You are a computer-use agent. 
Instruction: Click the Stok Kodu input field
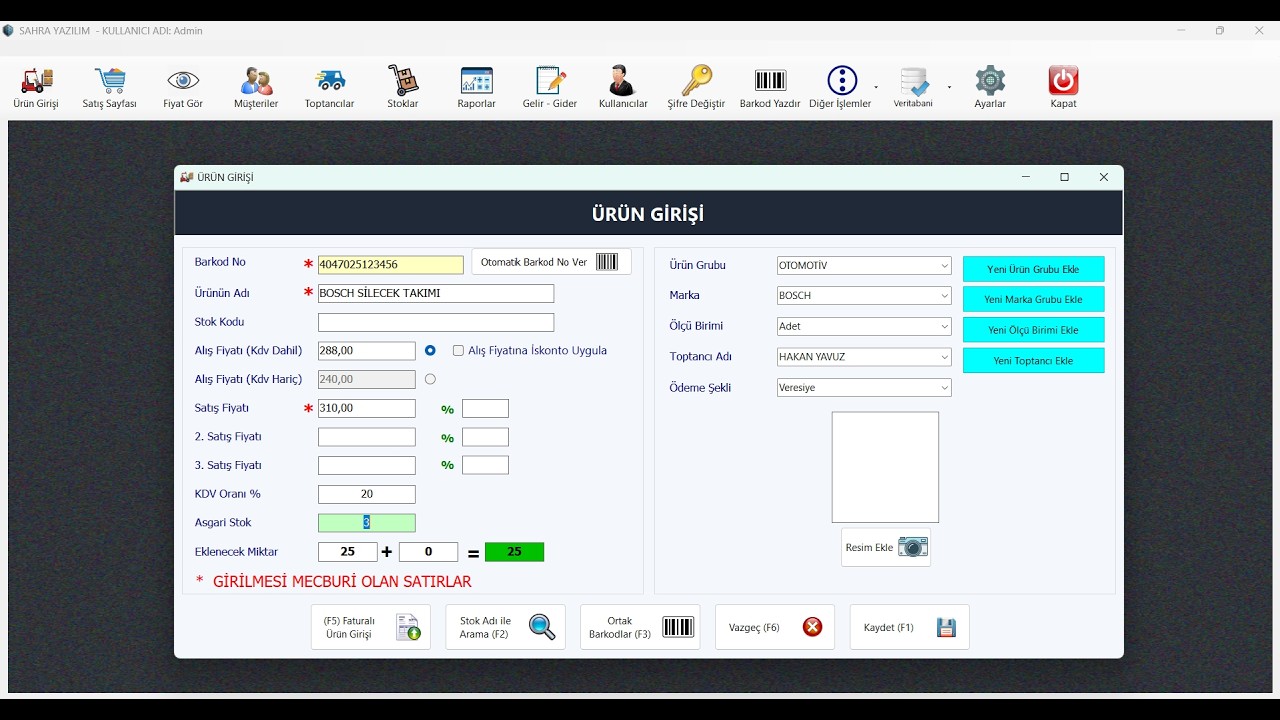[436, 322]
